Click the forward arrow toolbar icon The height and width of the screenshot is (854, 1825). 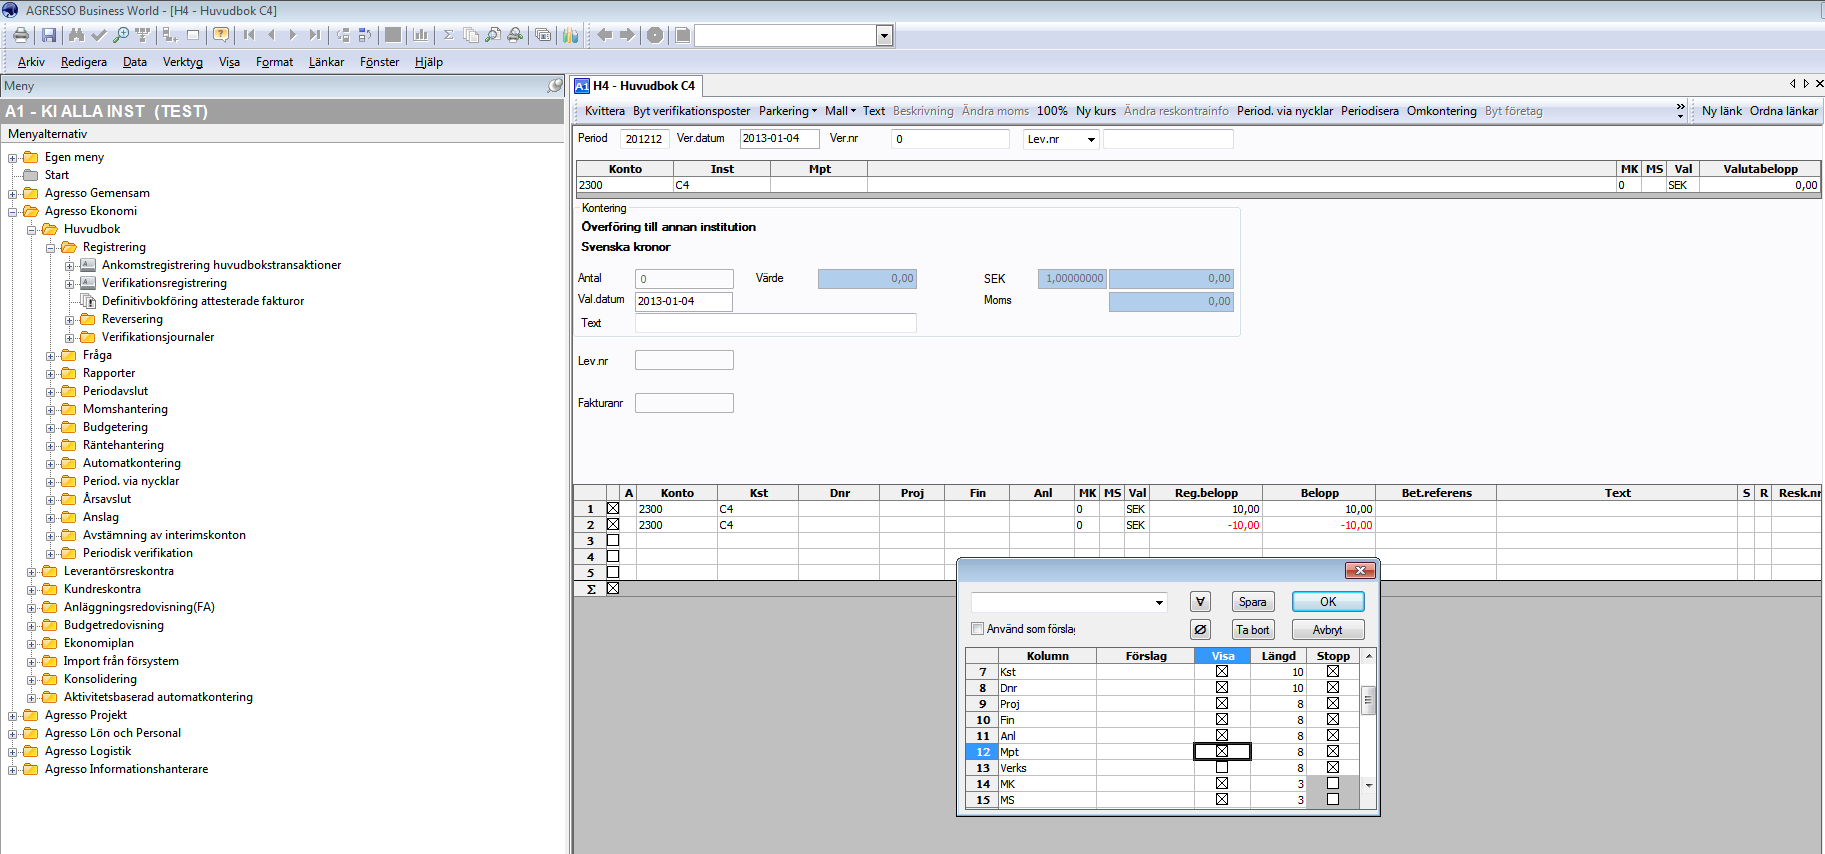click(x=627, y=35)
